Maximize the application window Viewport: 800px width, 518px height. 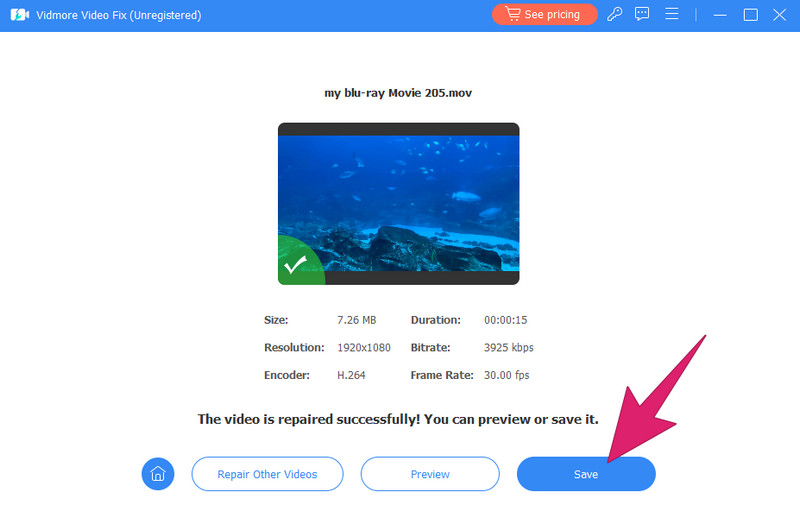click(x=750, y=15)
